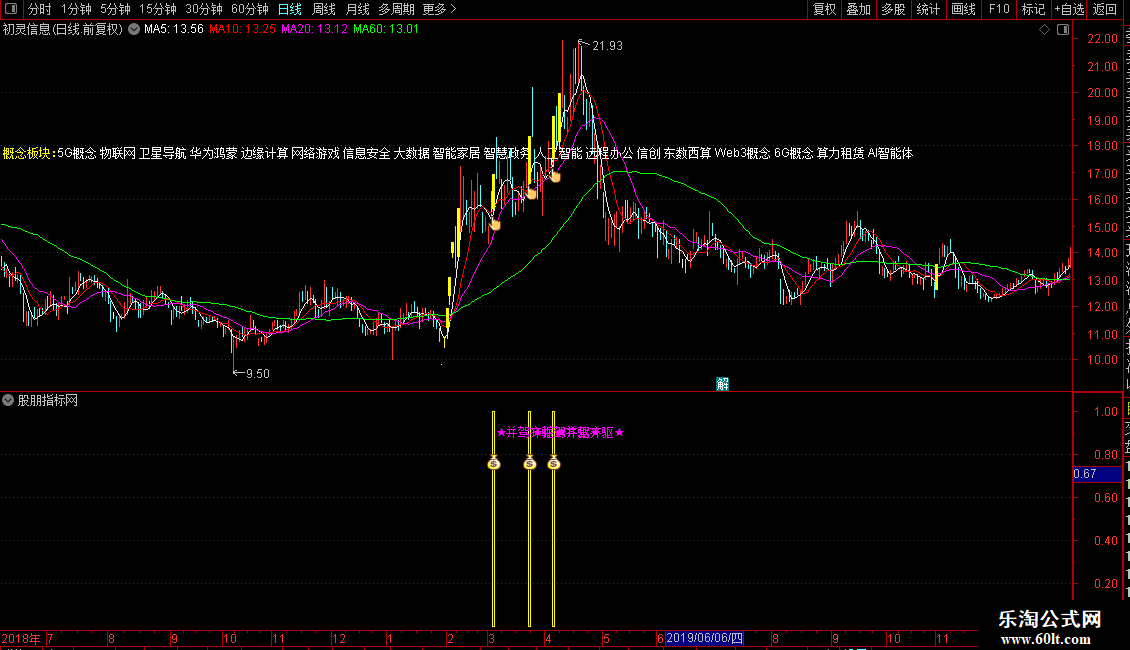Toggle the side panel icon at chart top-right
Viewport: 1130px width, 650px height.
coord(1063,30)
